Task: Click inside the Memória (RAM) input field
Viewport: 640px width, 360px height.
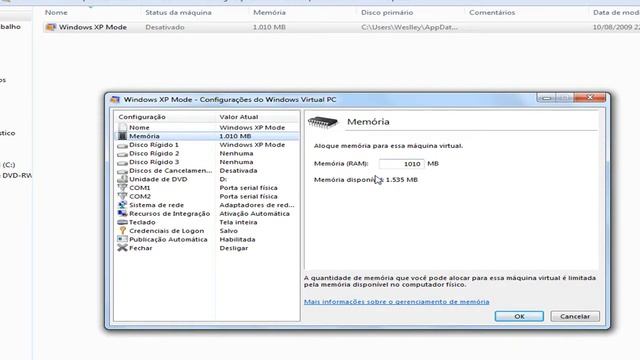Action: 401,164
